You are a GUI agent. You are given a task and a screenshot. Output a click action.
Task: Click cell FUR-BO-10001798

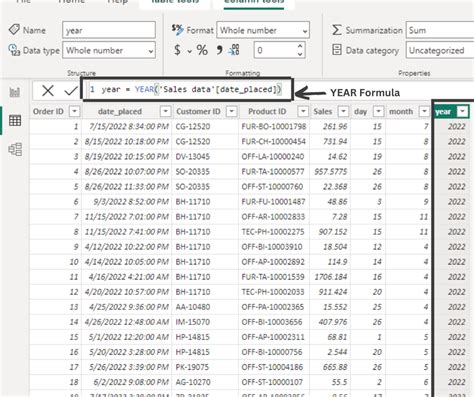pos(274,127)
